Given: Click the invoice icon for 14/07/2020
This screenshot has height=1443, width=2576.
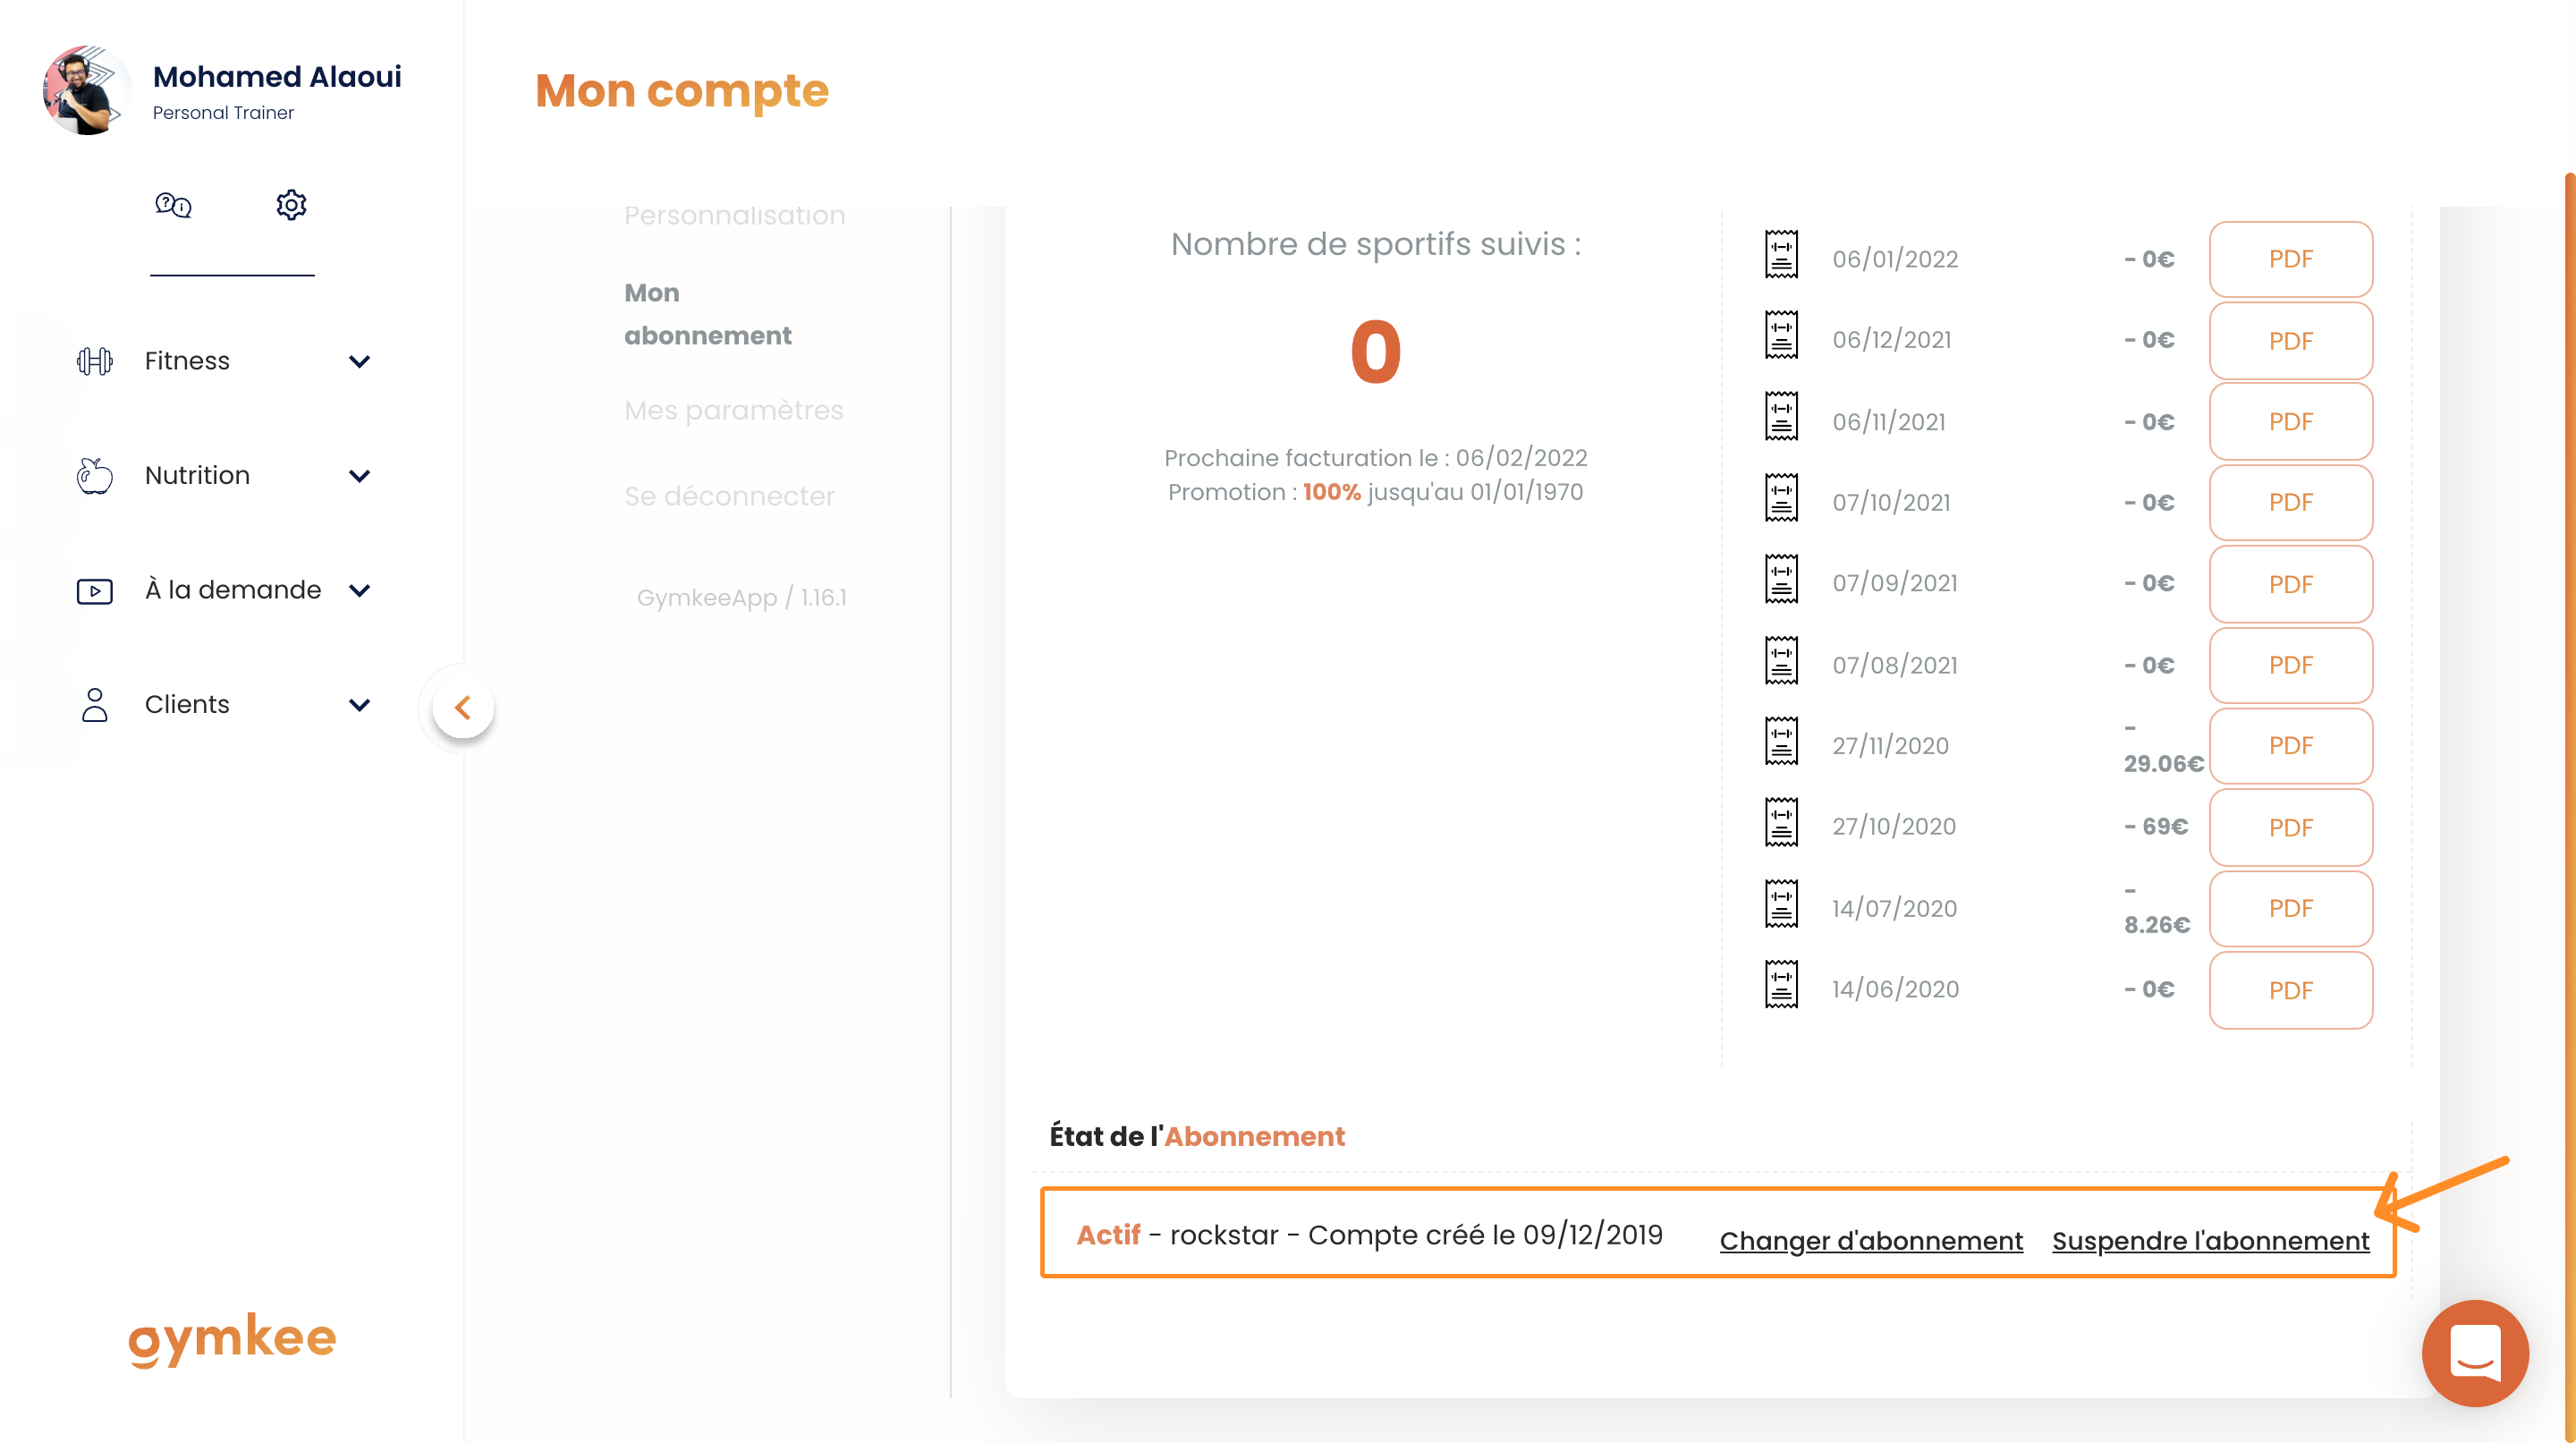Looking at the screenshot, I should pyautogui.click(x=1781, y=903).
